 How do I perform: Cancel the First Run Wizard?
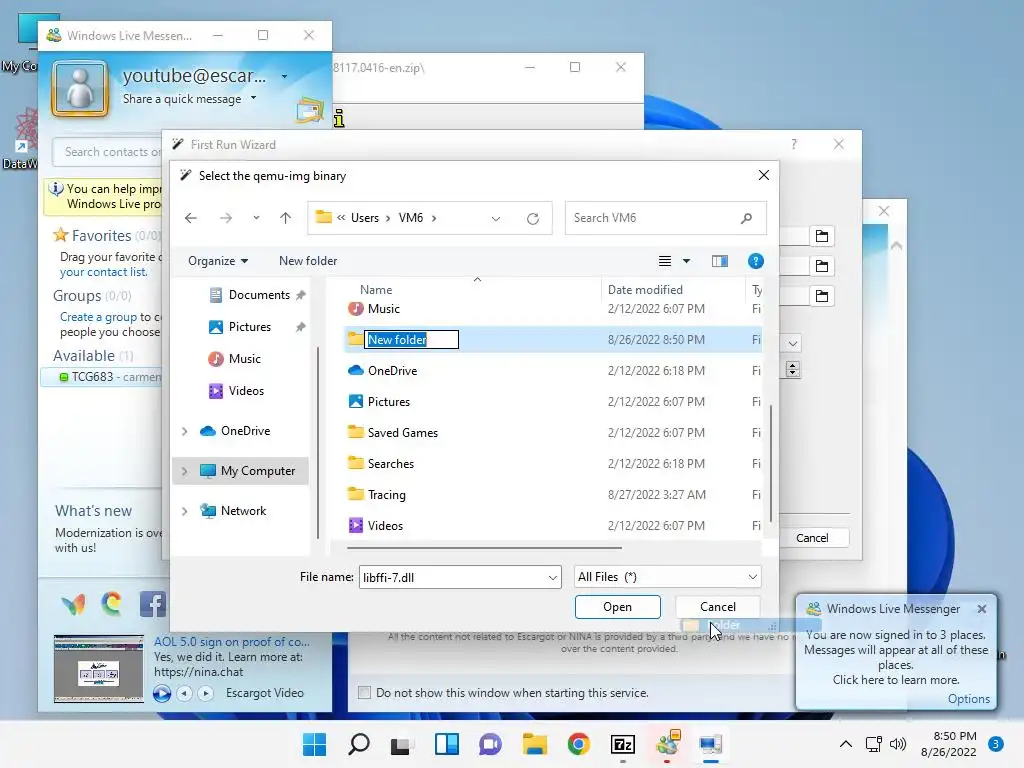812,538
